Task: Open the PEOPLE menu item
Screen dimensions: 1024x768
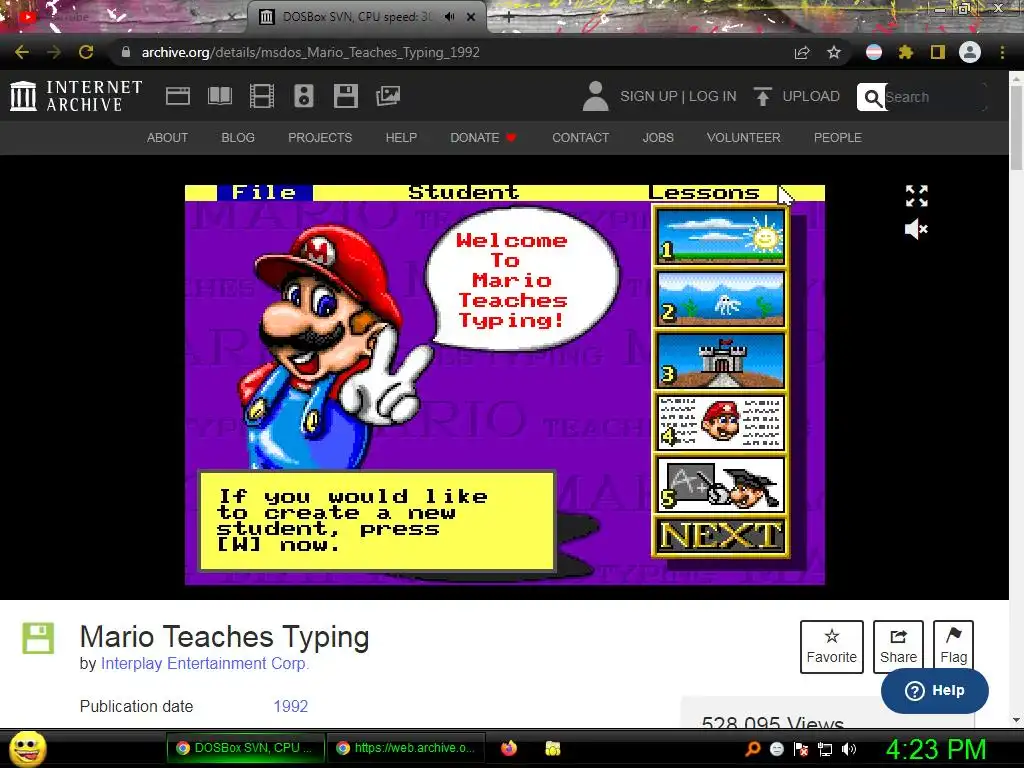Action: 838,138
